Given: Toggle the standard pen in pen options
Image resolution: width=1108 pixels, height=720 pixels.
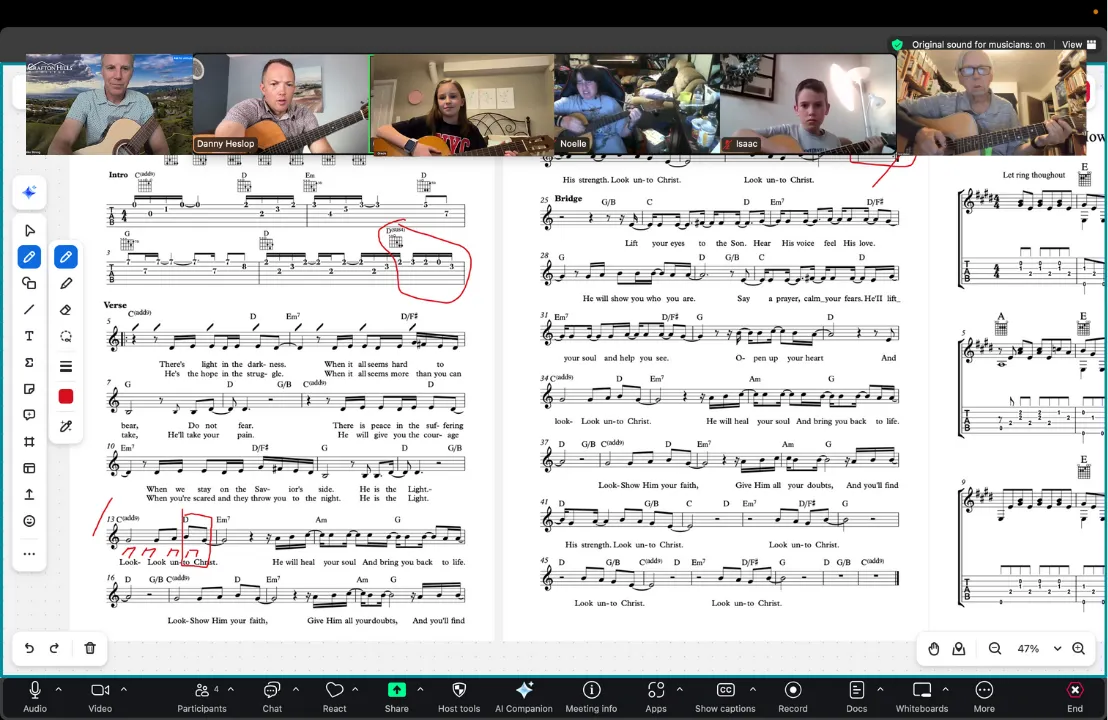Looking at the screenshot, I should tap(66, 256).
